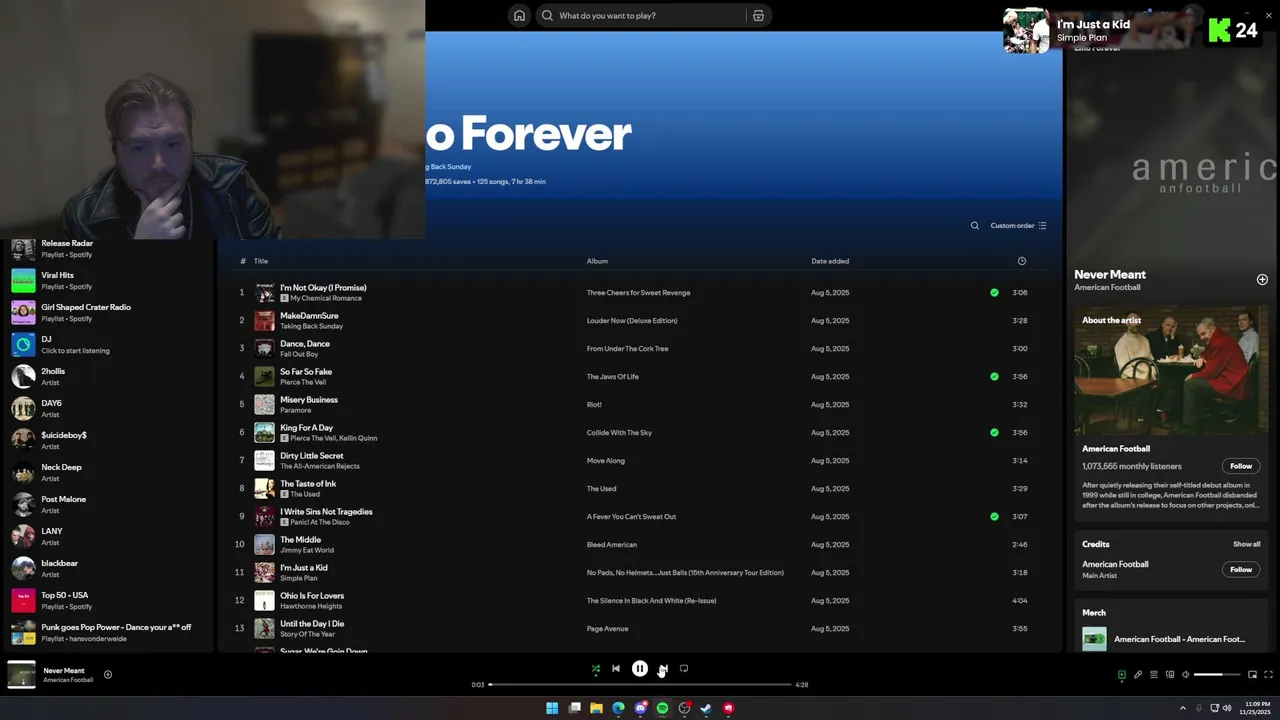This screenshot has height=720, width=1280.
Task: Click Never Meant title in bottom bar
Action: [x=64, y=670]
